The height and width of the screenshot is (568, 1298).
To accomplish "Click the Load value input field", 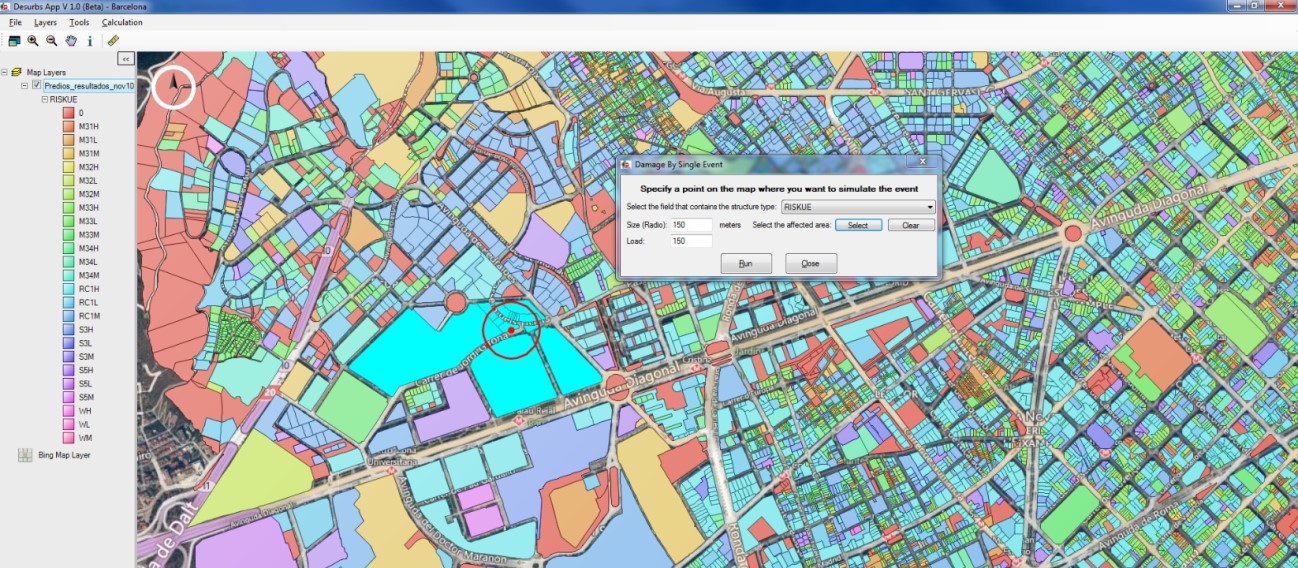I will coord(691,241).
